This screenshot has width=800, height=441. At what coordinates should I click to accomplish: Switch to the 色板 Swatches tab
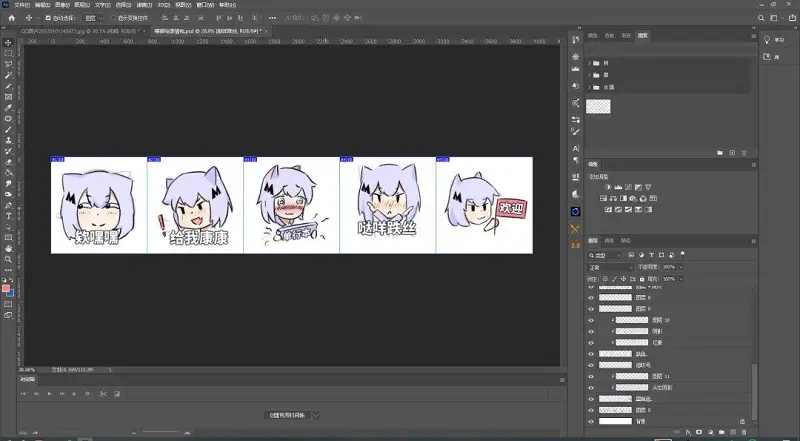coord(609,36)
